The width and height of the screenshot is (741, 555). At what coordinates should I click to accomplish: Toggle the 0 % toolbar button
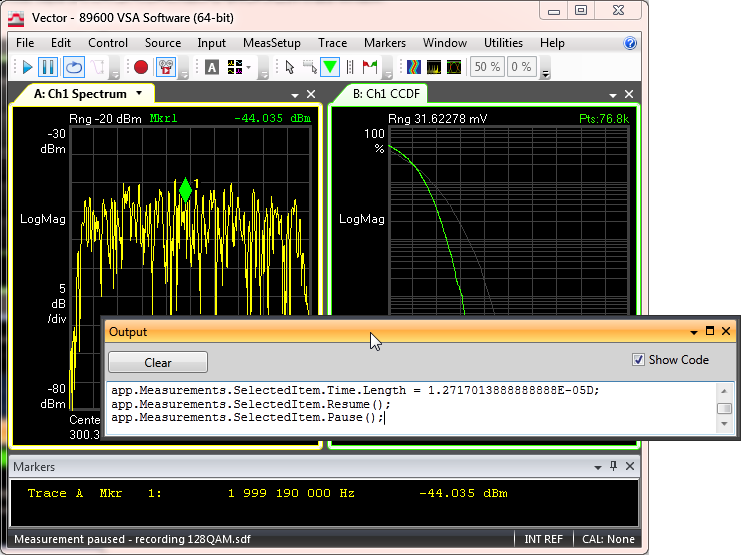coord(521,67)
